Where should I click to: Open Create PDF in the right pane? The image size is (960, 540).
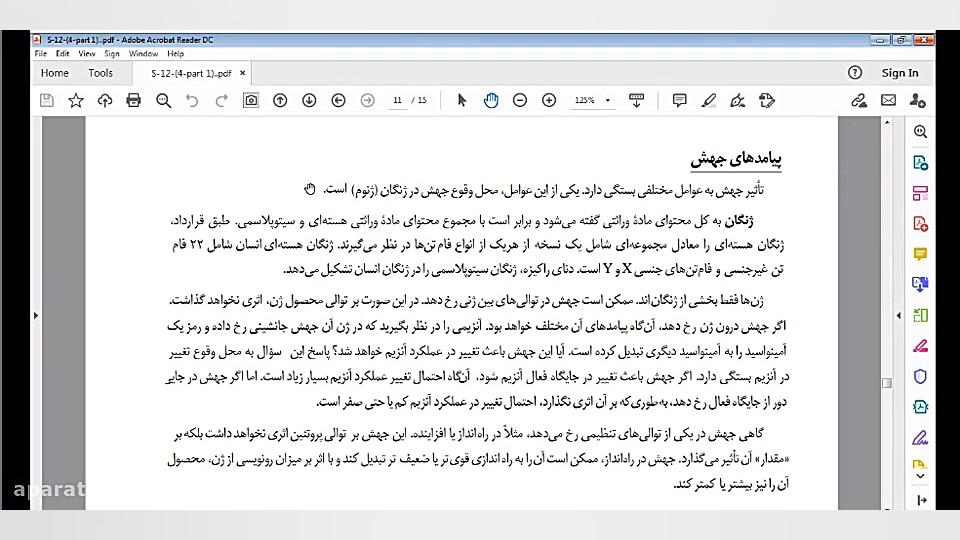(920, 223)
